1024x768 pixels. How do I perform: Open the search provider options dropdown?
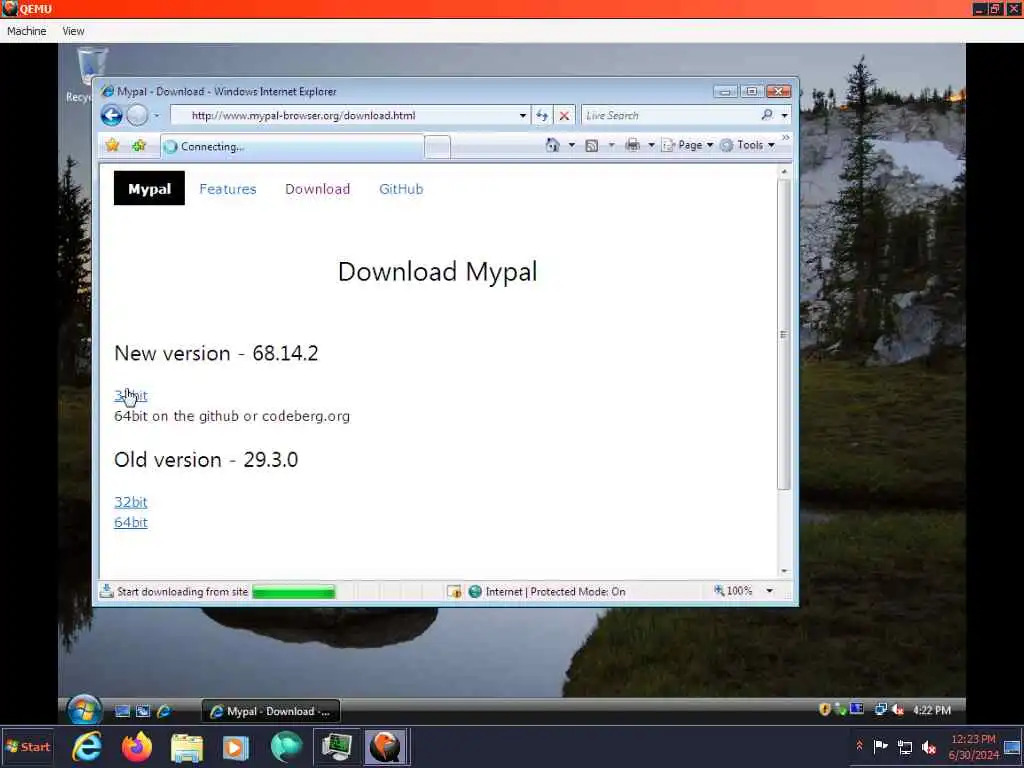[784, 116]
